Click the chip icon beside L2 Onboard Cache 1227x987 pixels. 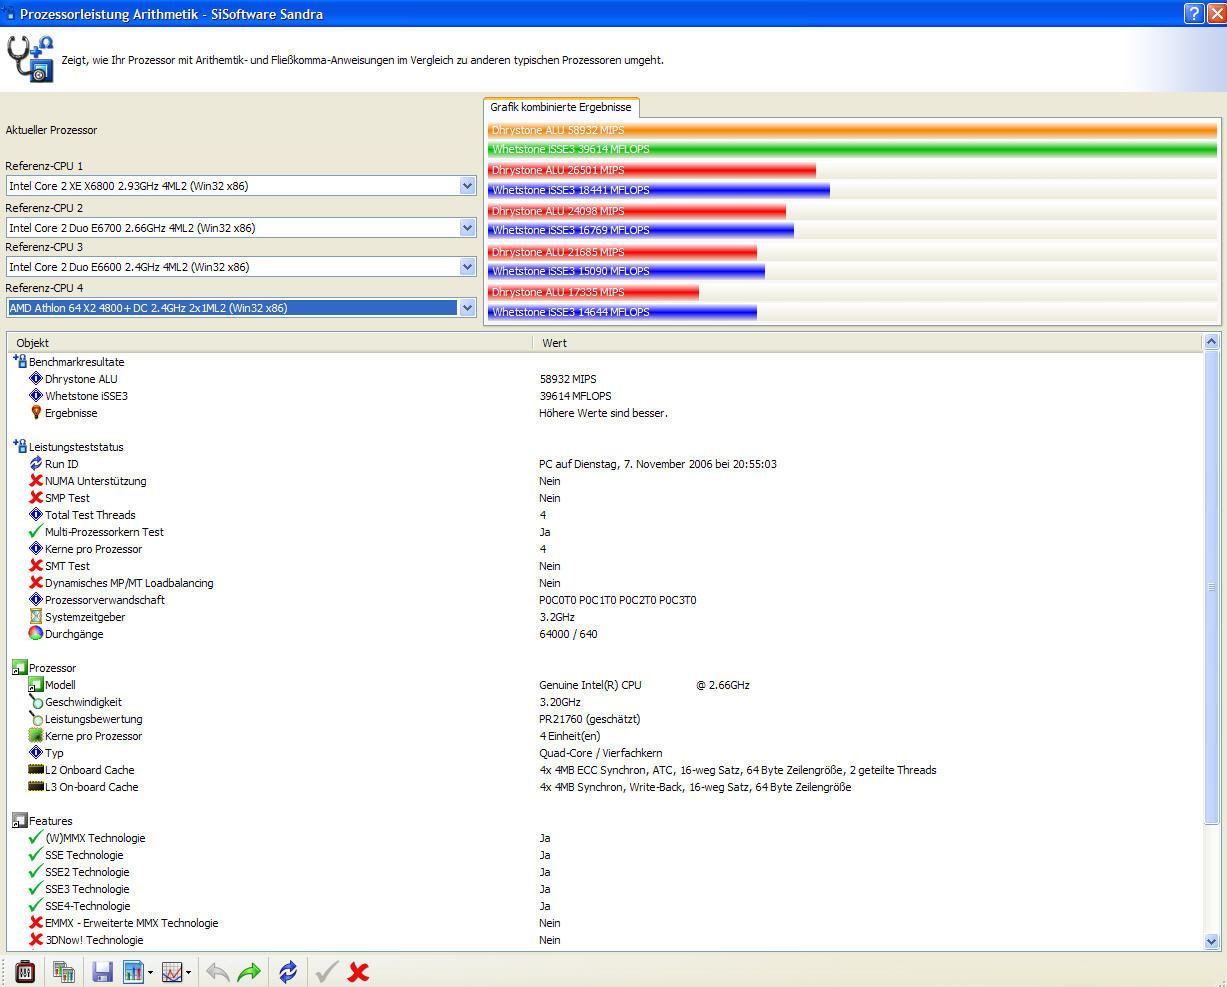coord(36,770)
